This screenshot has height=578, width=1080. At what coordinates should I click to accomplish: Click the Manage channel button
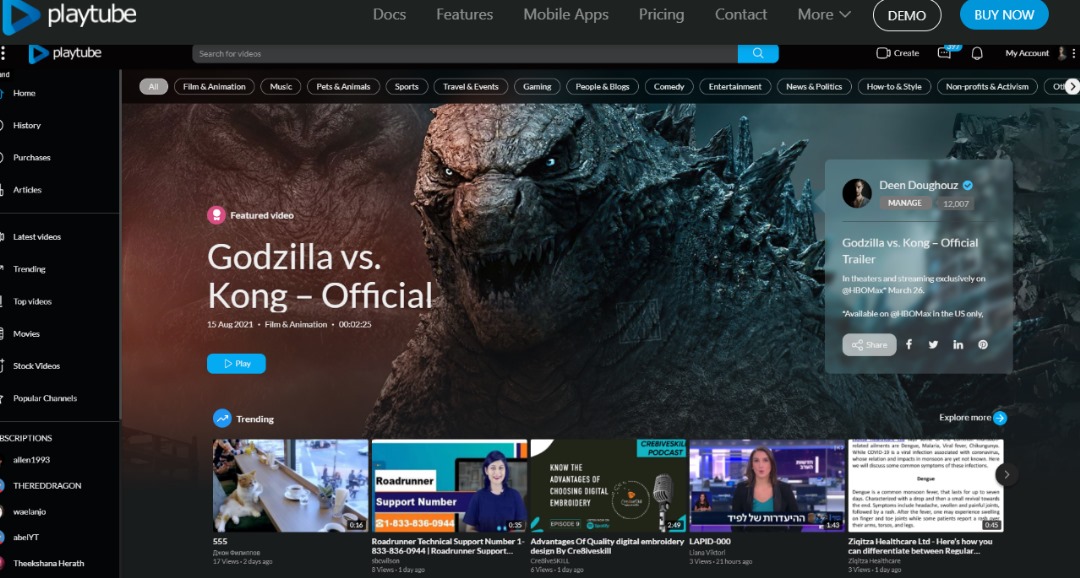[x=905, y=203]
